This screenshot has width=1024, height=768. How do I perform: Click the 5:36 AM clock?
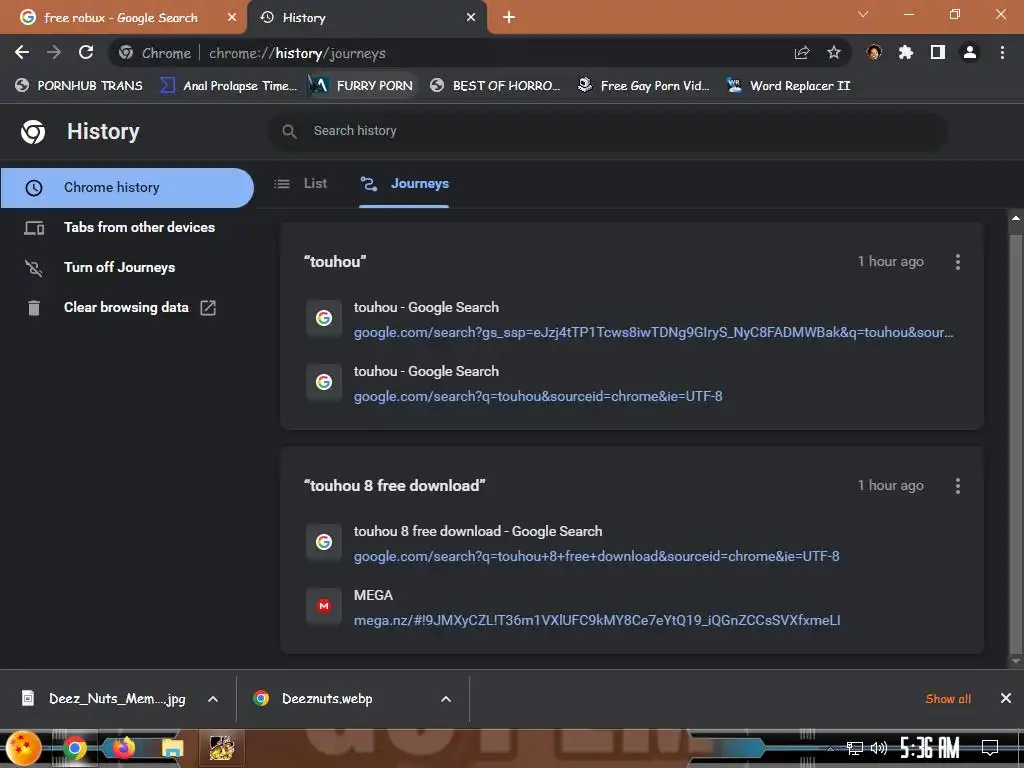click(x=930, y=748)
